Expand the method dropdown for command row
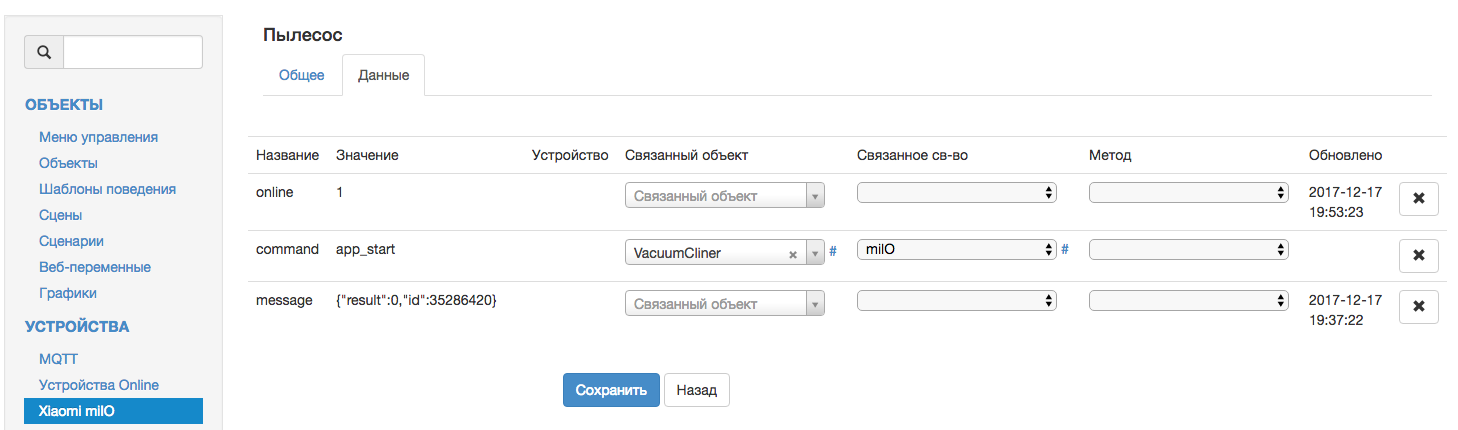 click(1188, 249)
